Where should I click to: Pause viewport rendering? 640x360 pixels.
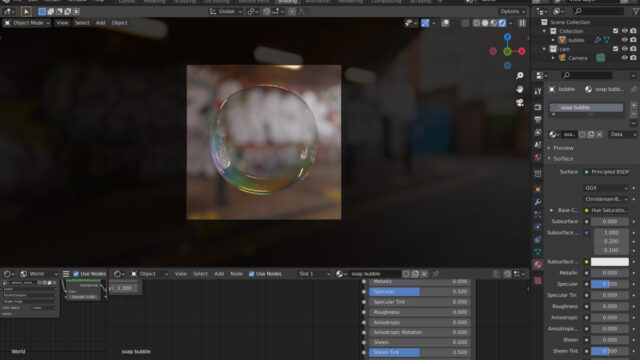[522, 23]
